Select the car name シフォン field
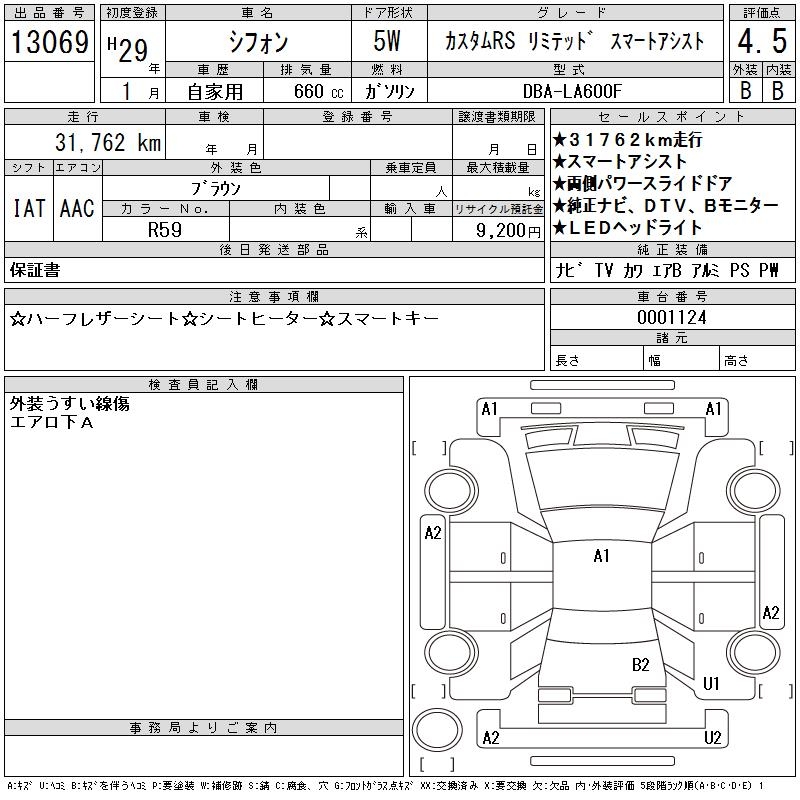 pyautogui.click(x=256, y=41)
